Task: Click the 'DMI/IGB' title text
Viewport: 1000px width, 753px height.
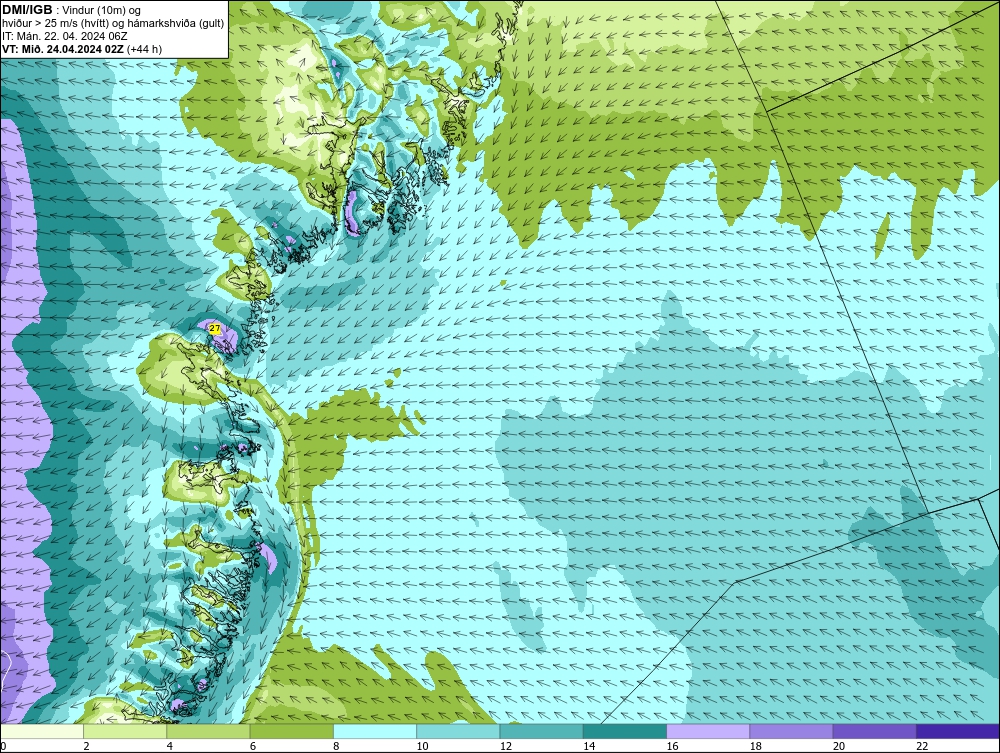Action: click(27, 10)
